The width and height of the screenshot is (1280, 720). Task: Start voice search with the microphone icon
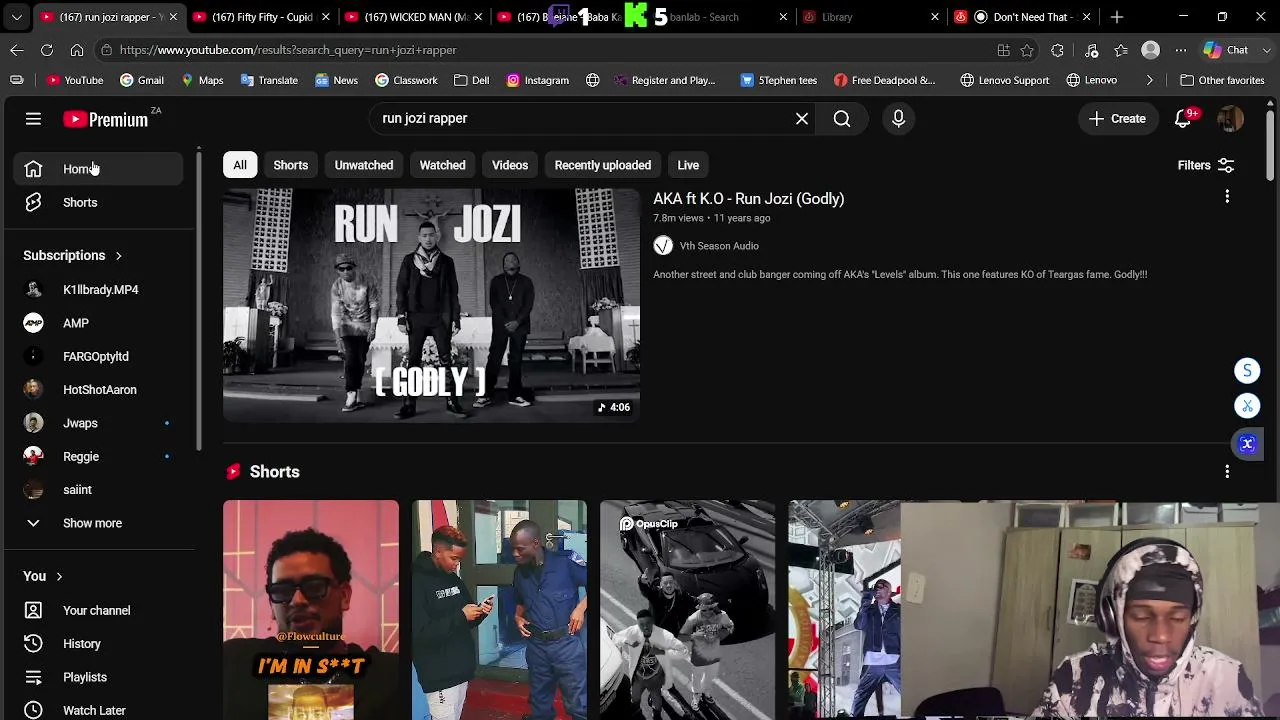click(898, 118)
